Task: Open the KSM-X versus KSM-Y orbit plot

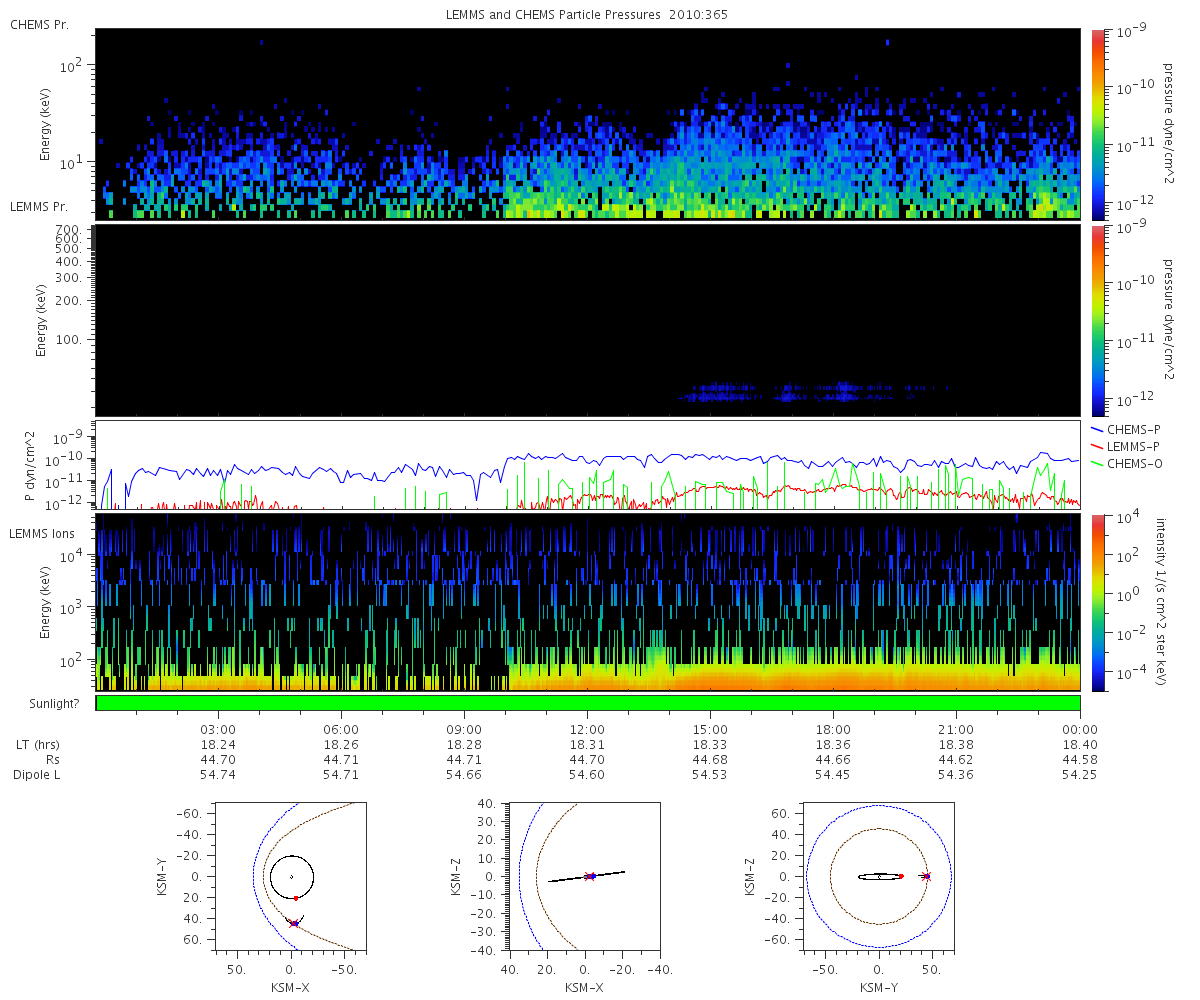Action: [291, 876]
